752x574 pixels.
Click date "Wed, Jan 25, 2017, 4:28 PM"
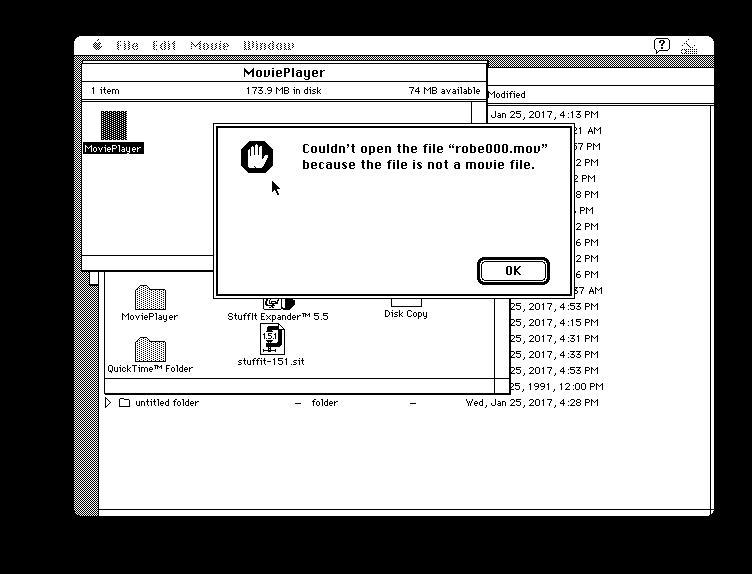click(532, 403)
